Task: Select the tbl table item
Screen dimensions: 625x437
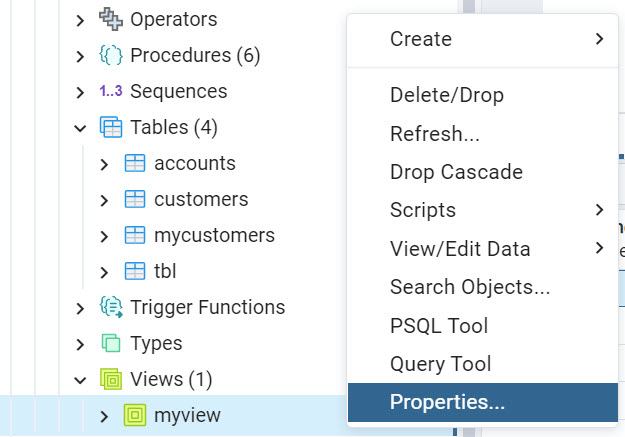Action: click(166, 271)
